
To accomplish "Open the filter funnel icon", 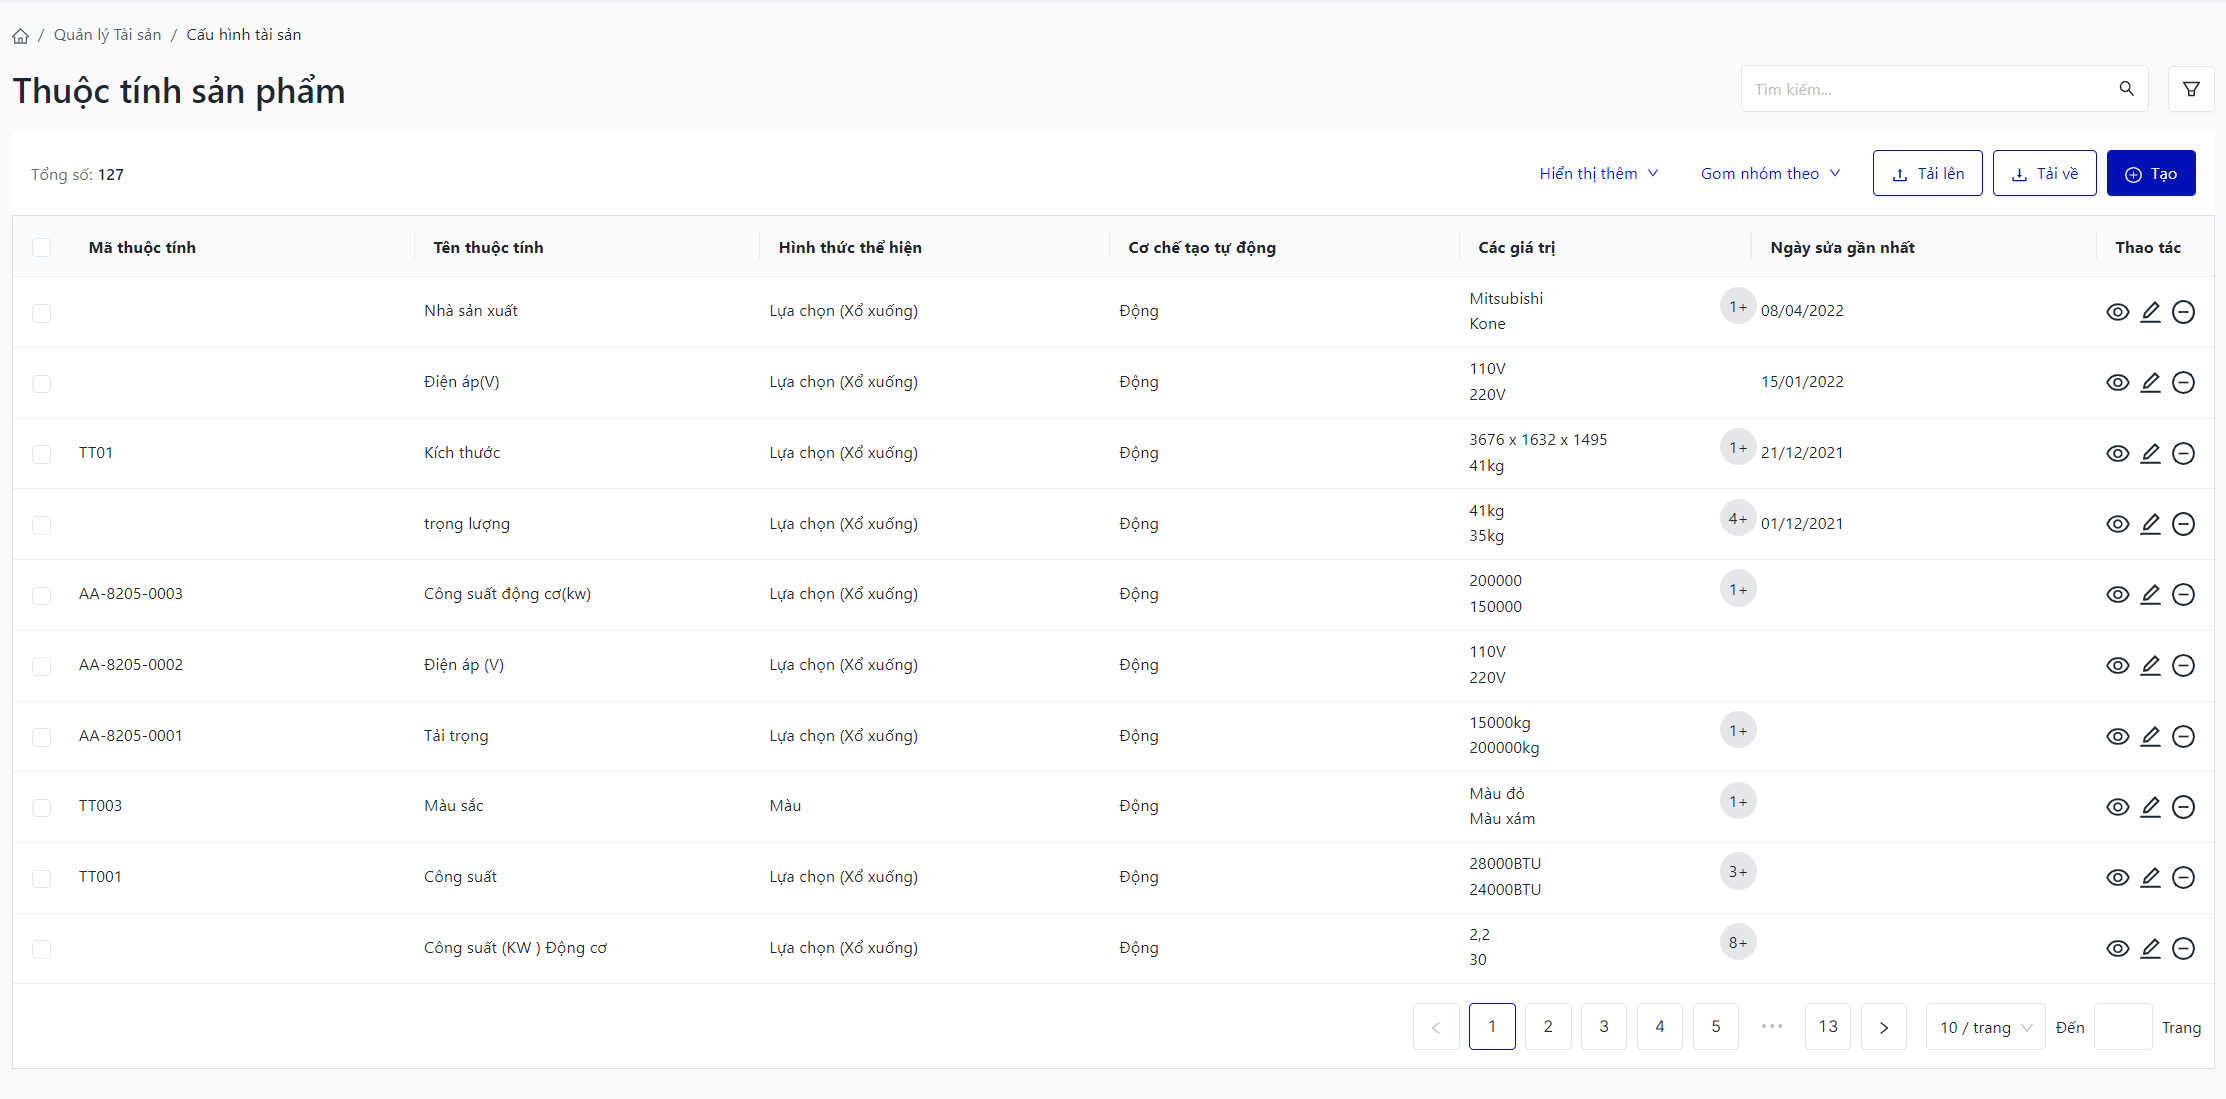I will pos(2190,89).
